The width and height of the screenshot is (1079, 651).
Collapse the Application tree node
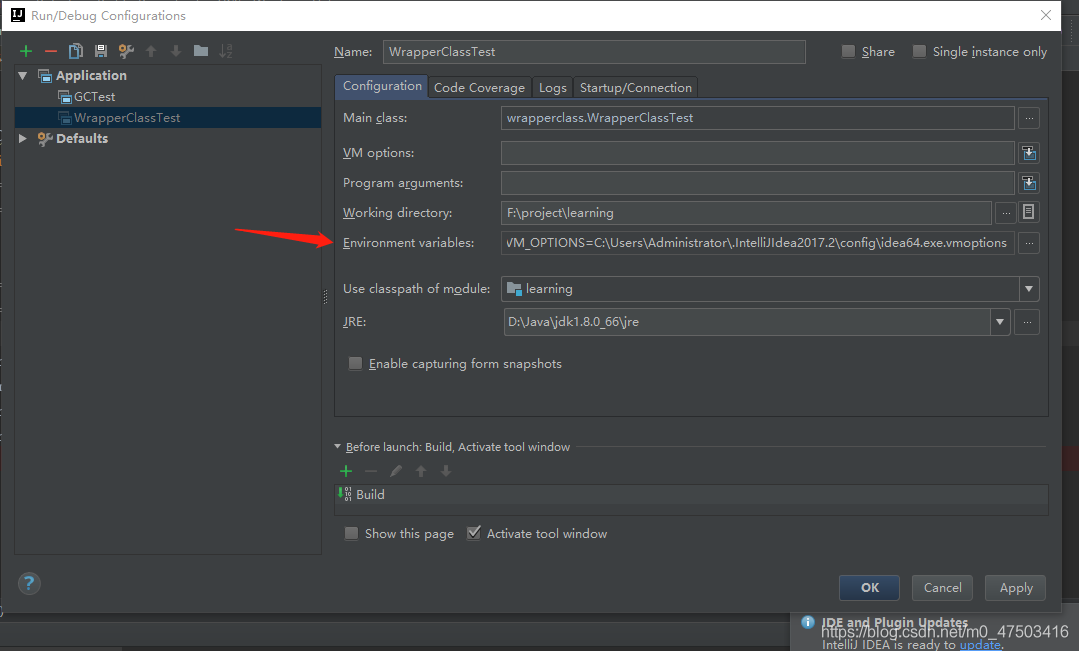[x=23, y=76]
